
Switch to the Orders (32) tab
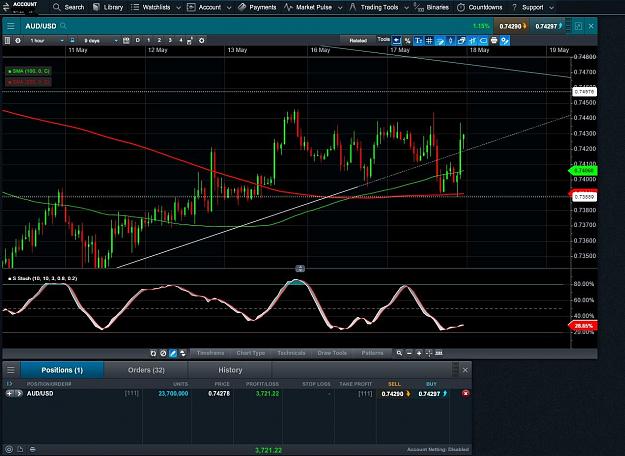[x=146, y=370]
